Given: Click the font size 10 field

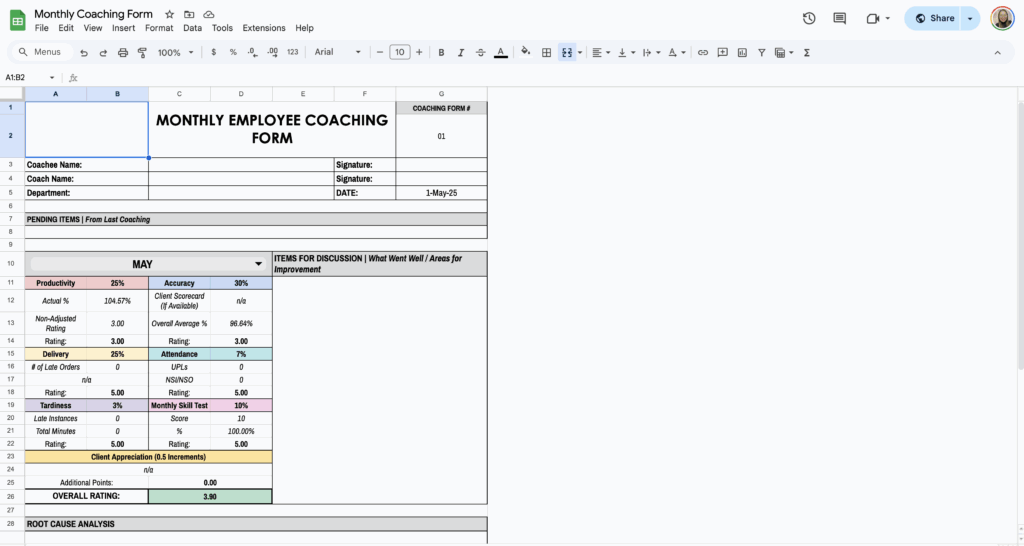Looking at the screenshot, I should point(400,52).
